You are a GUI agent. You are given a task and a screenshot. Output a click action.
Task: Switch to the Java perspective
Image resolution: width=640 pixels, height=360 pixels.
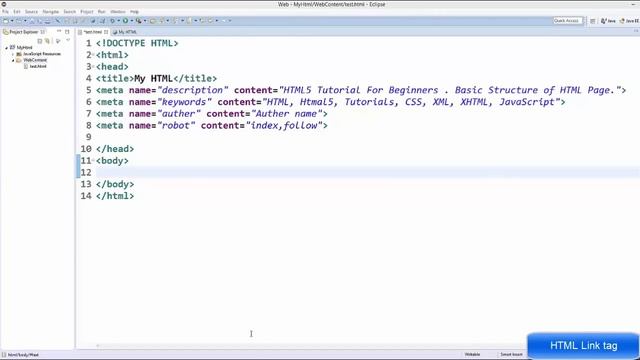pyautogui.click(x=608, y=21)
